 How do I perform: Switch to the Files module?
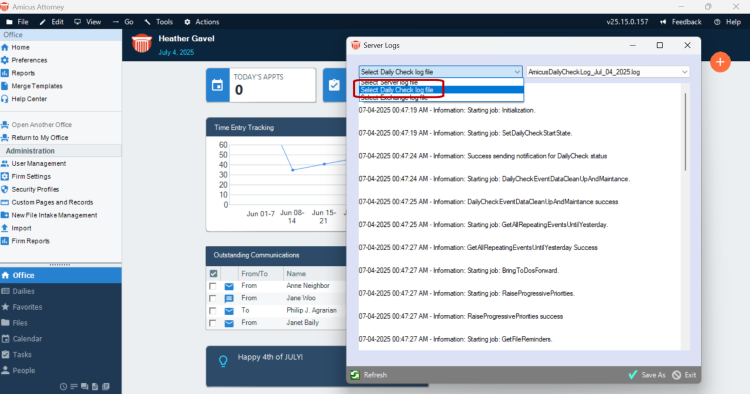click(x=61, y=323)
